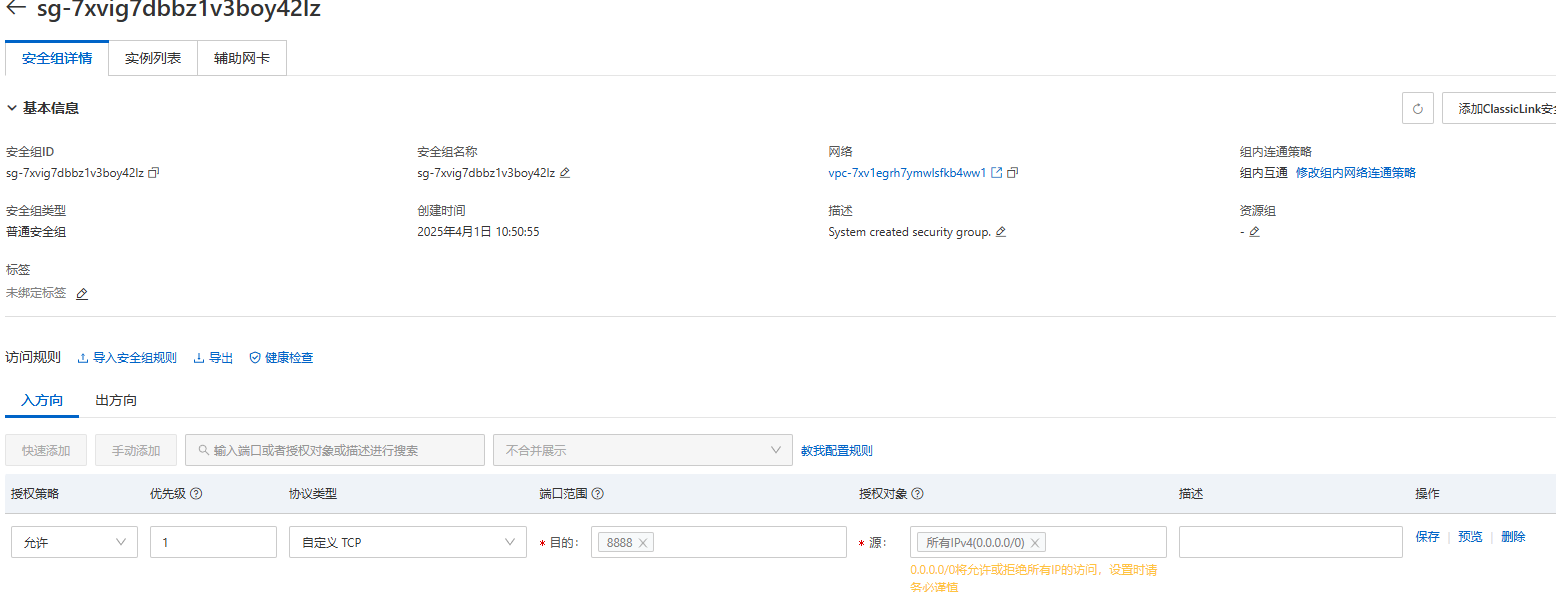Remove the 所有IPv4(0.0.0.0/0) source tag

coord(1035,543)
